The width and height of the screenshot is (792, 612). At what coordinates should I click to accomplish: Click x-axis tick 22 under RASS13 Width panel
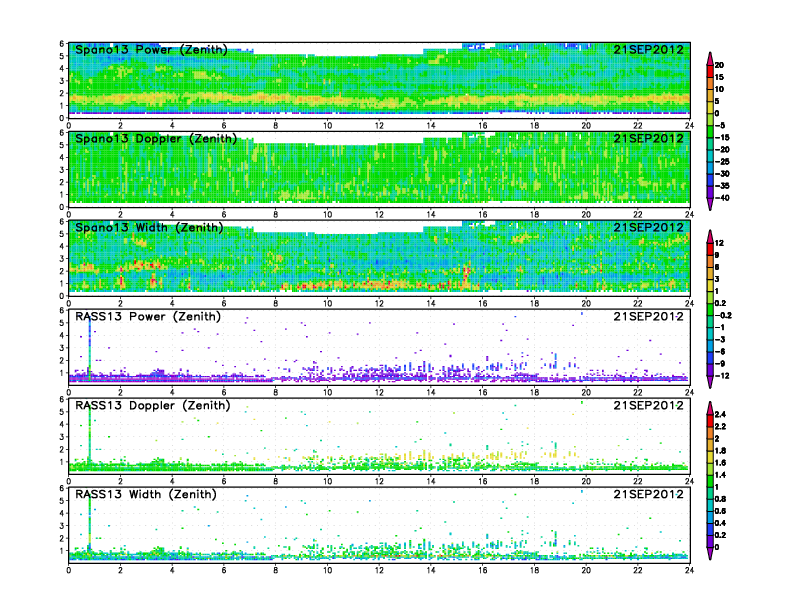click(638, 570)
